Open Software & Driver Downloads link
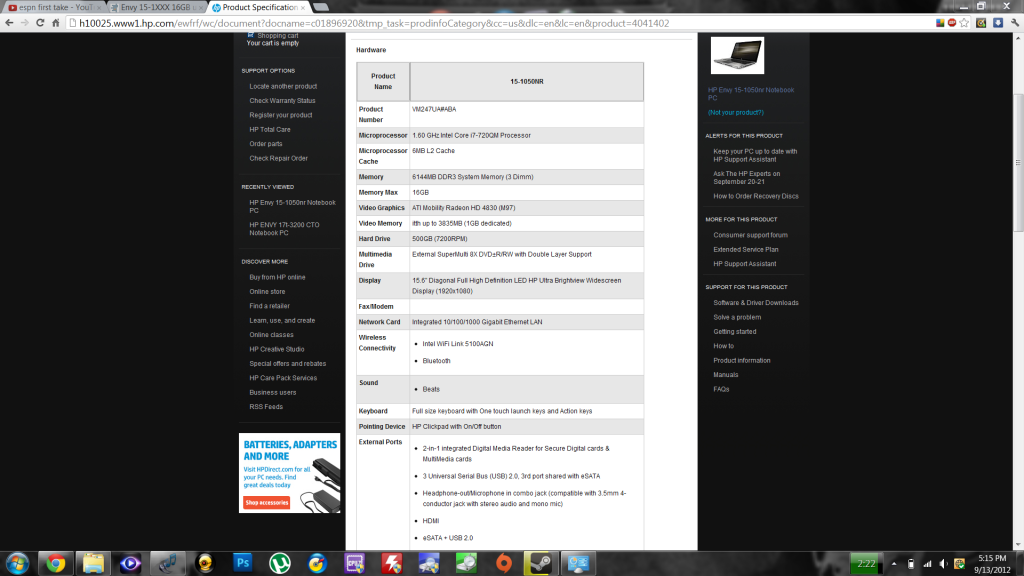 tap(756, 302)
